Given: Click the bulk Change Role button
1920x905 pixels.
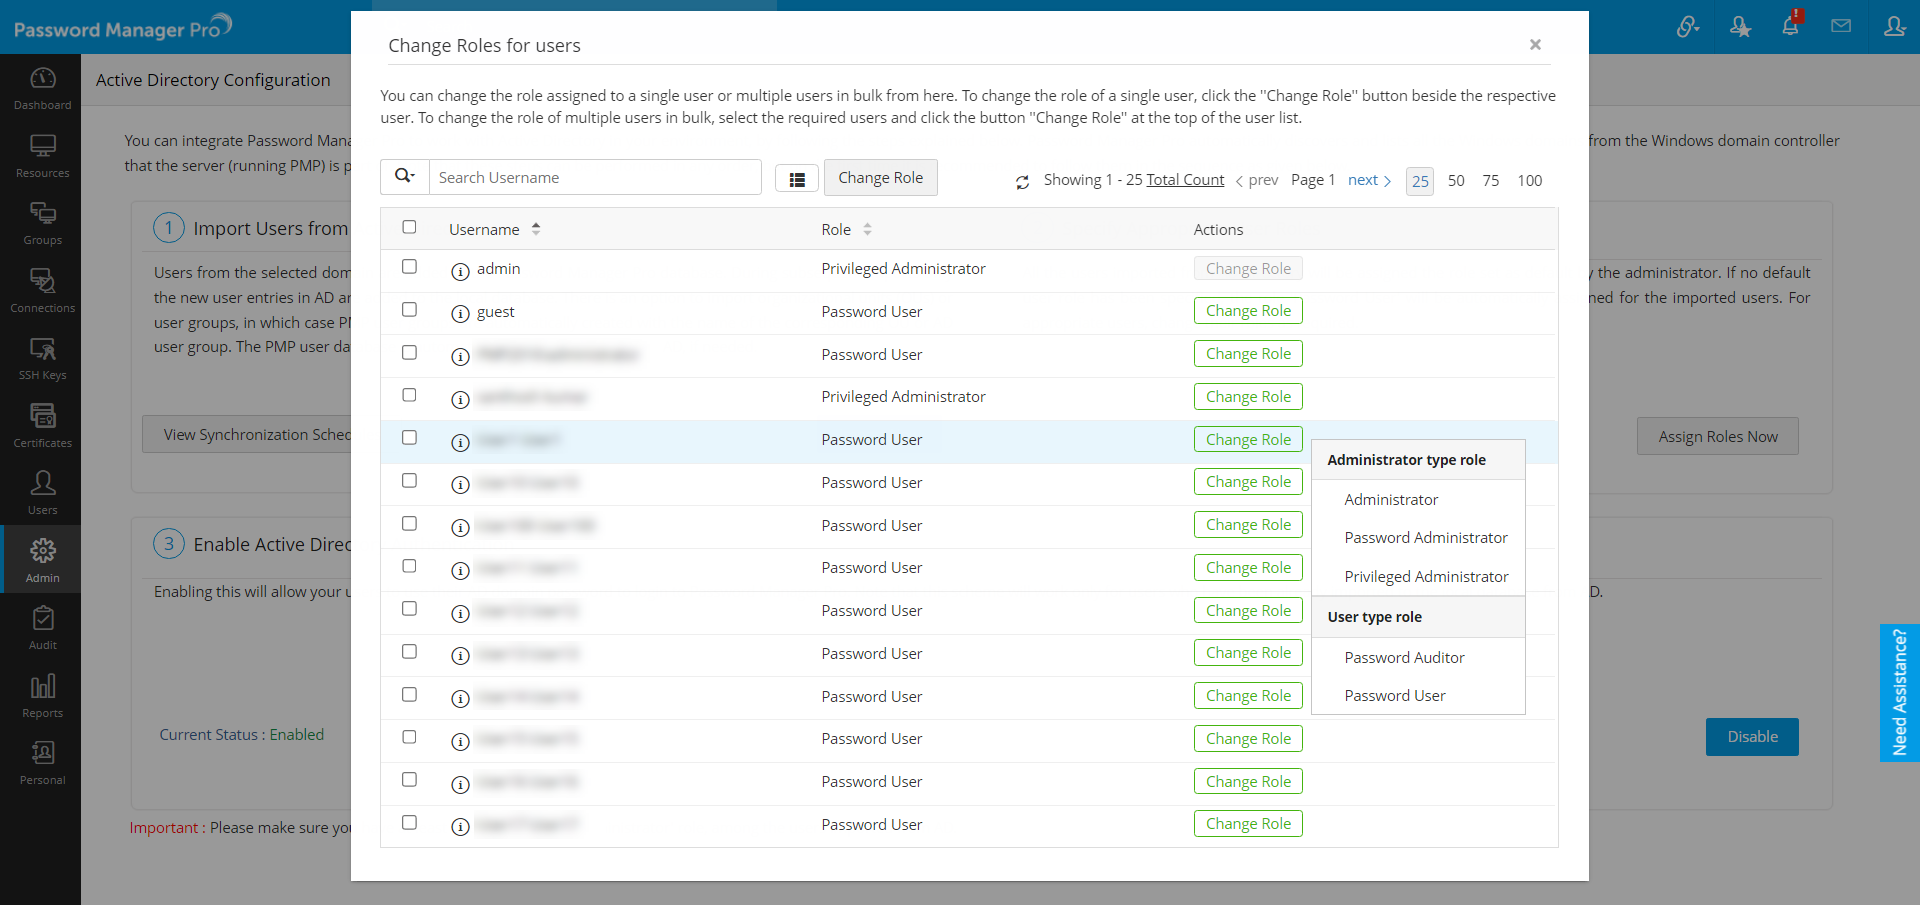Looking at the screenshot, I should point(880,178).
